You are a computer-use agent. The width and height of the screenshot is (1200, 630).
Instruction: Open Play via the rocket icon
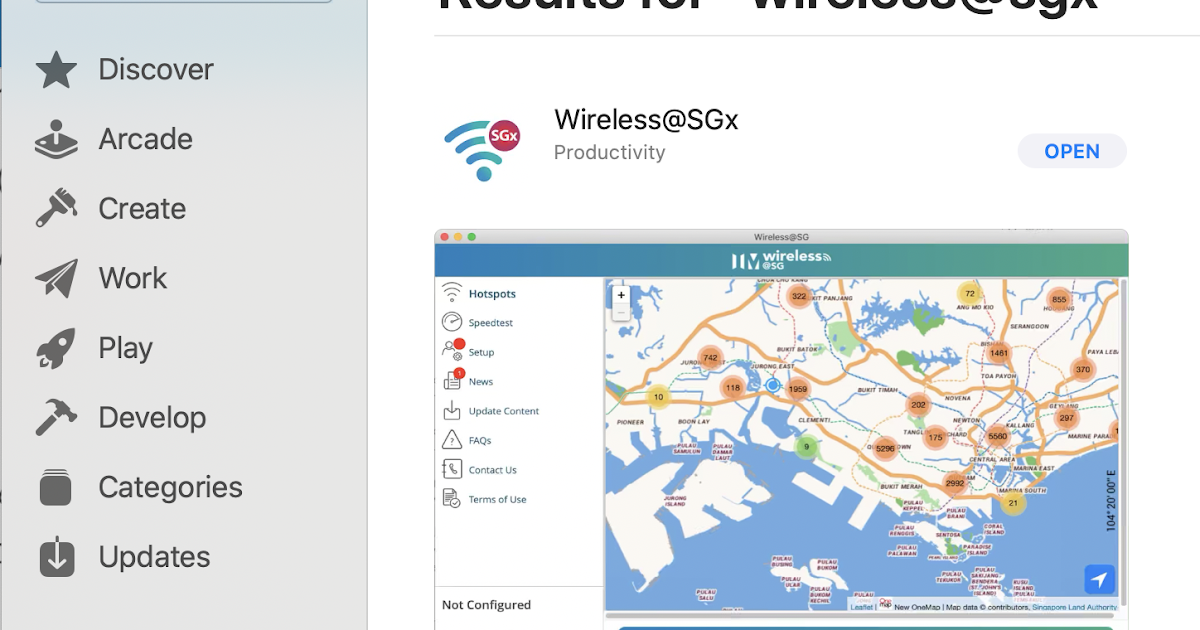point(56,347)
